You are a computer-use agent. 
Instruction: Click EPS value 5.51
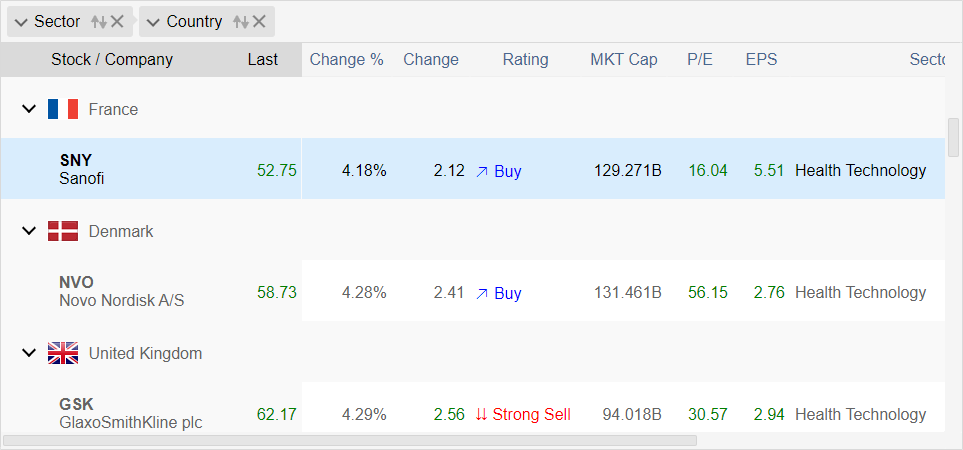coord(769,171)
